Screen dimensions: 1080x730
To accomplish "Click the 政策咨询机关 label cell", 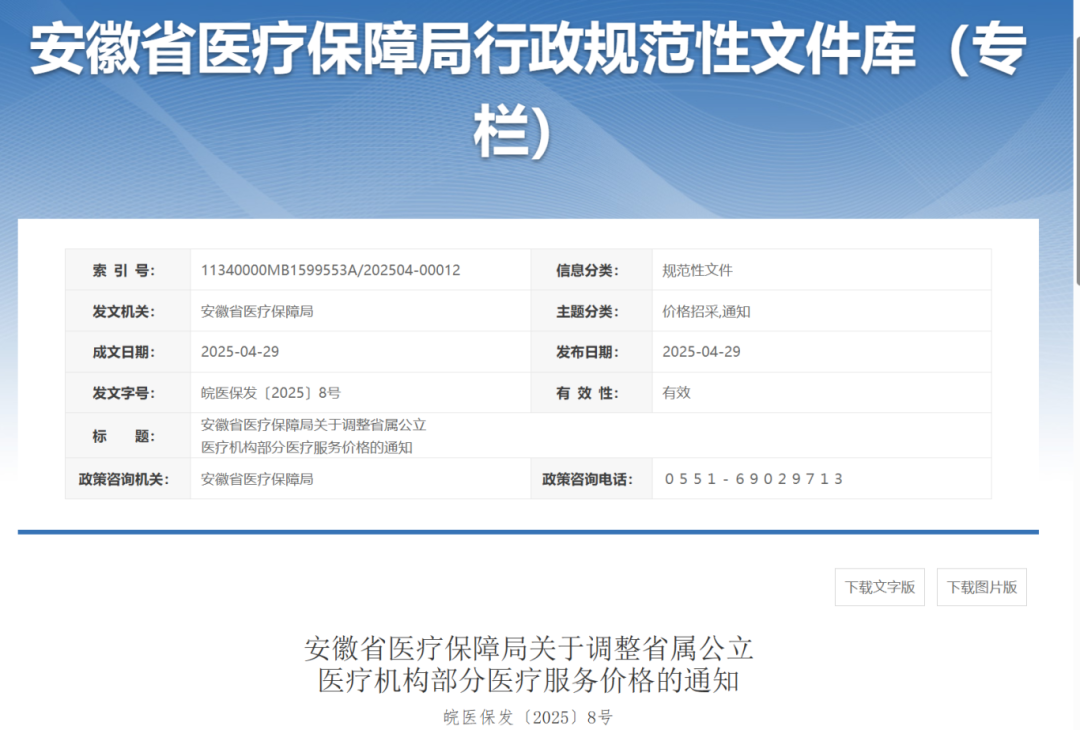I will 127,479.
